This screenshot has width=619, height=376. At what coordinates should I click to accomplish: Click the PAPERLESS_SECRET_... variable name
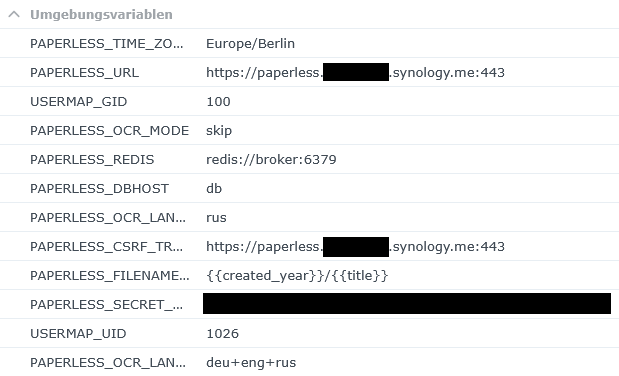pyautogui.click(x=107, y=305)
